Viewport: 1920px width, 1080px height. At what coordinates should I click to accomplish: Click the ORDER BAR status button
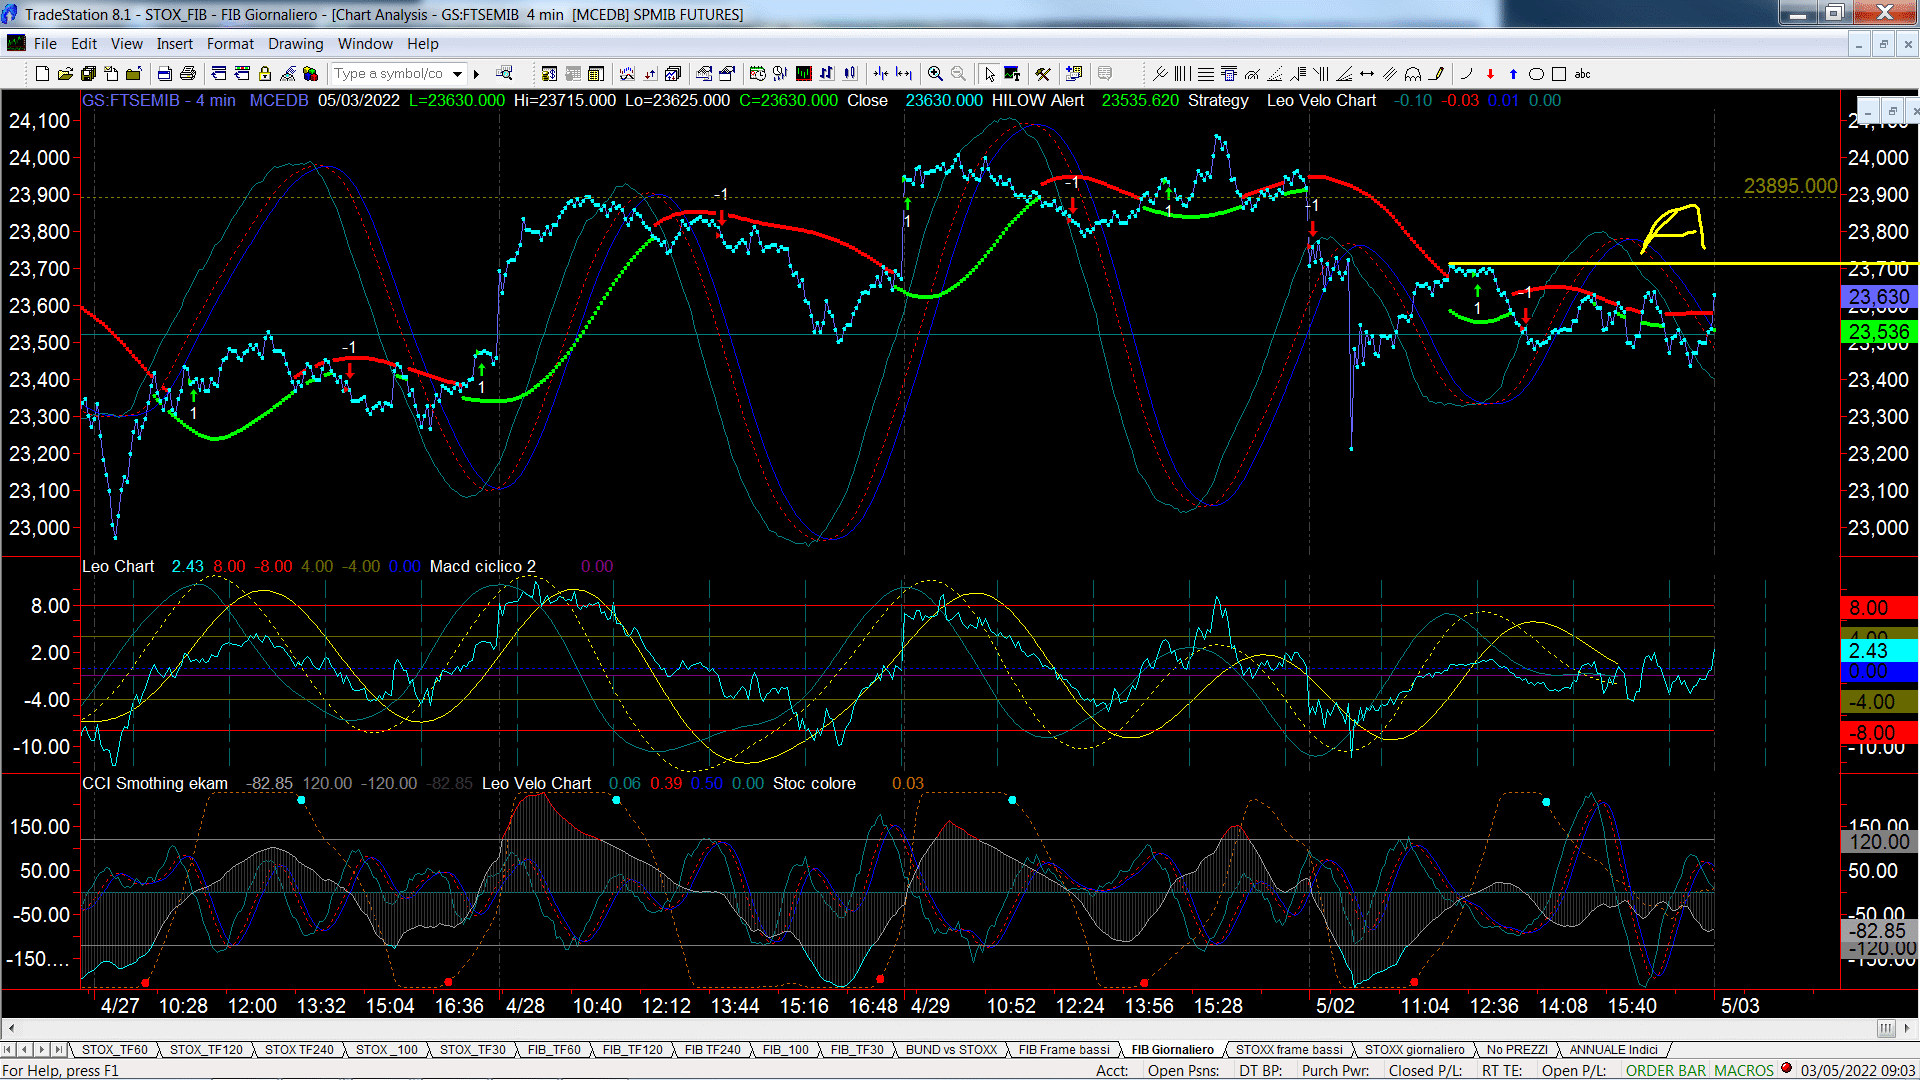click(1666, 1071)
